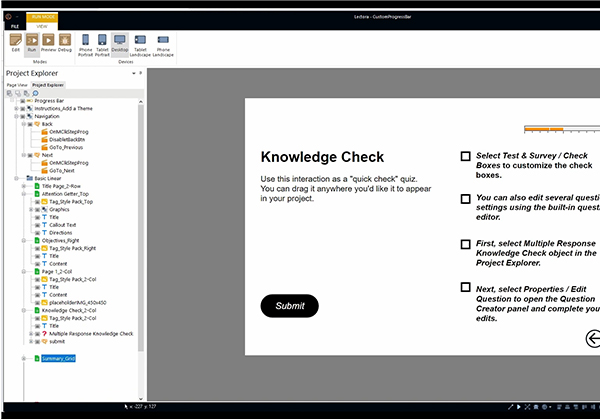Collapse the Basic Linear chapter node

(x=16, y=178)
